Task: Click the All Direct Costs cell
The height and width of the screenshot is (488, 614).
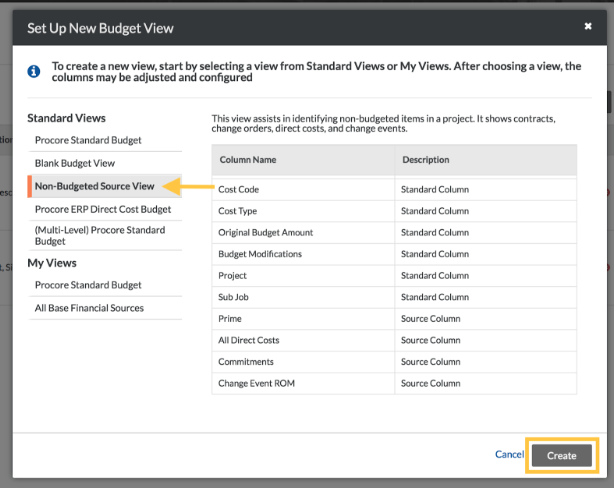Action: coord(303,340)
